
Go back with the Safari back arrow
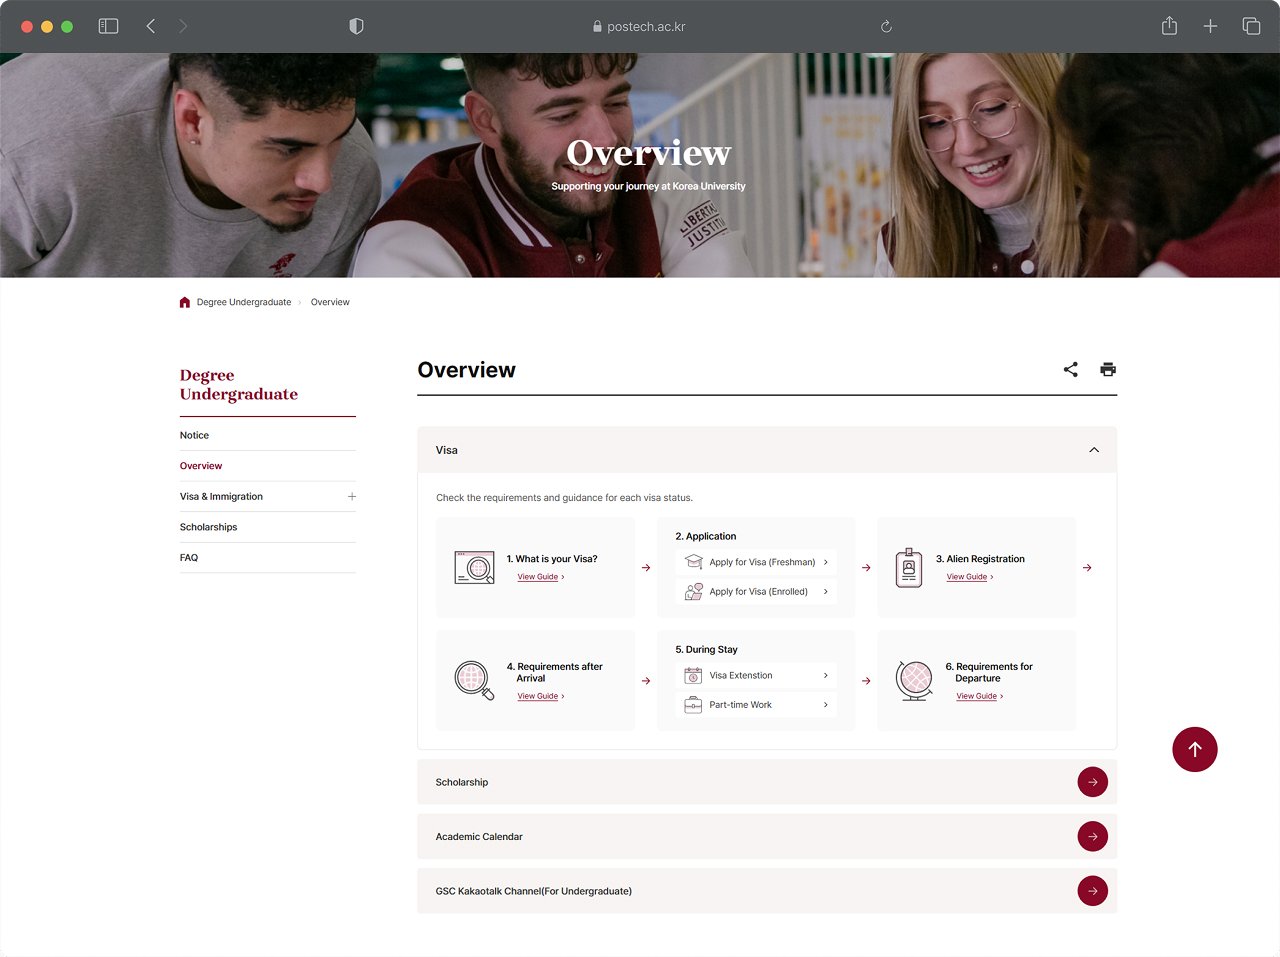151,26
